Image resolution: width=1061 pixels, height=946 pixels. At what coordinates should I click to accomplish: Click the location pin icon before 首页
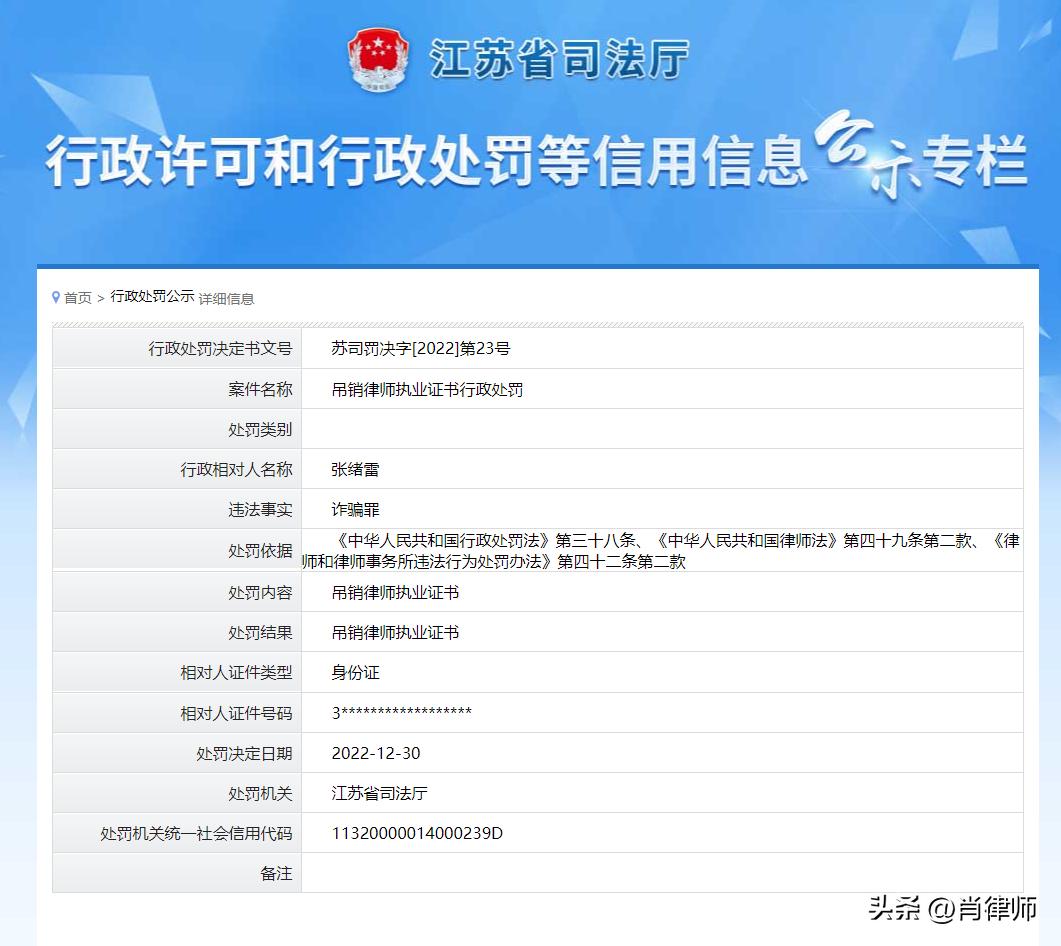(x=56, y=296)
